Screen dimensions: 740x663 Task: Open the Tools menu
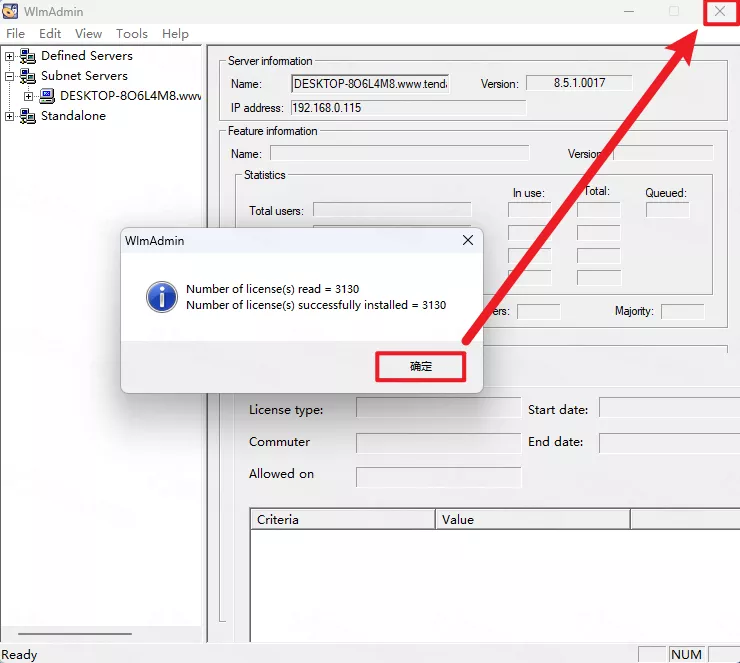click(x=131, y=33)
